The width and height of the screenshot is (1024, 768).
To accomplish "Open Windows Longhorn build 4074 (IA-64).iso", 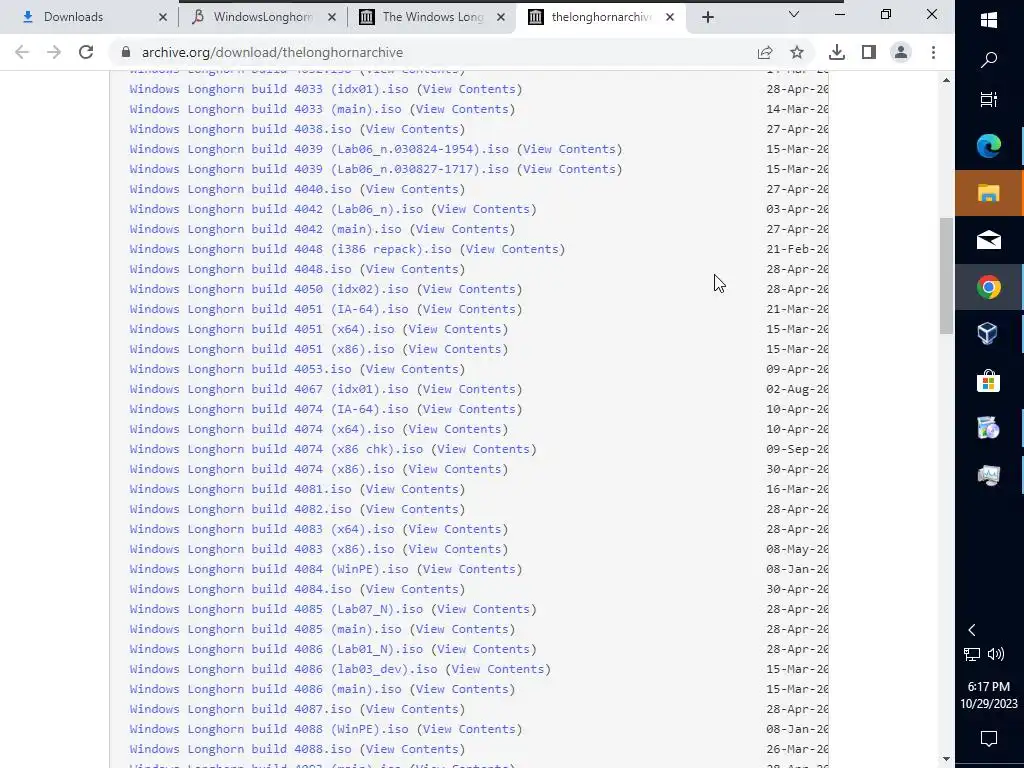I will point(269,409).
